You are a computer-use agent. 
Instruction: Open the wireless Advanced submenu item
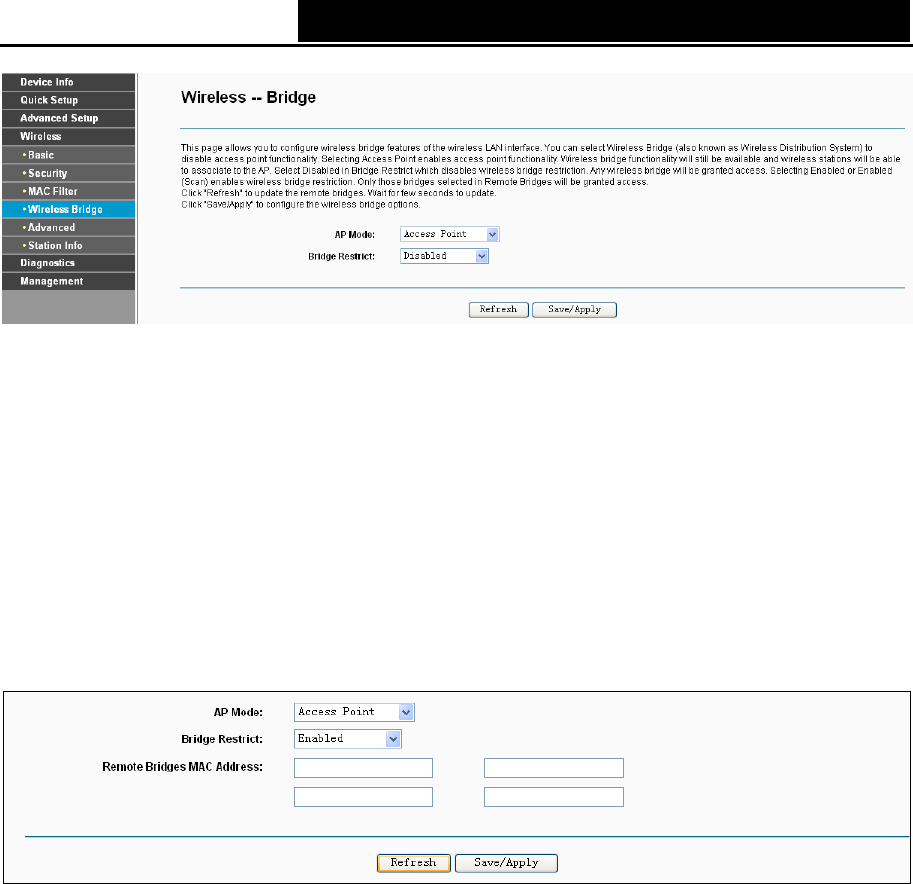click(x=68, y=227)
